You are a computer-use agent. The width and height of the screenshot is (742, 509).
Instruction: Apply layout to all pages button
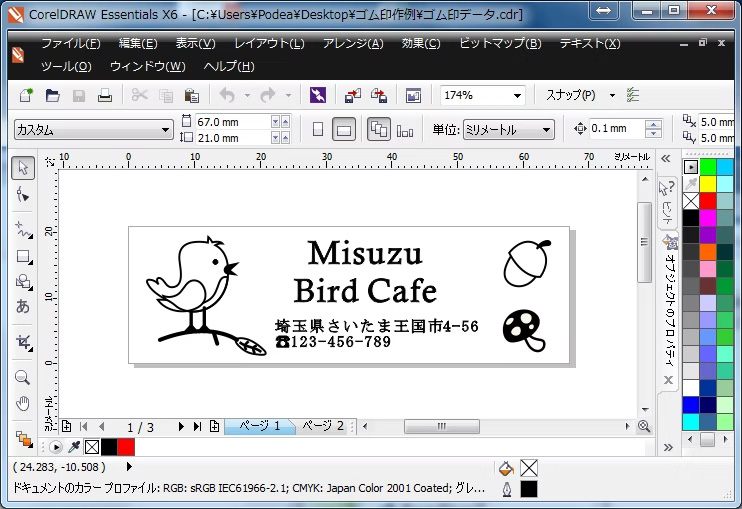click(379, 129)
